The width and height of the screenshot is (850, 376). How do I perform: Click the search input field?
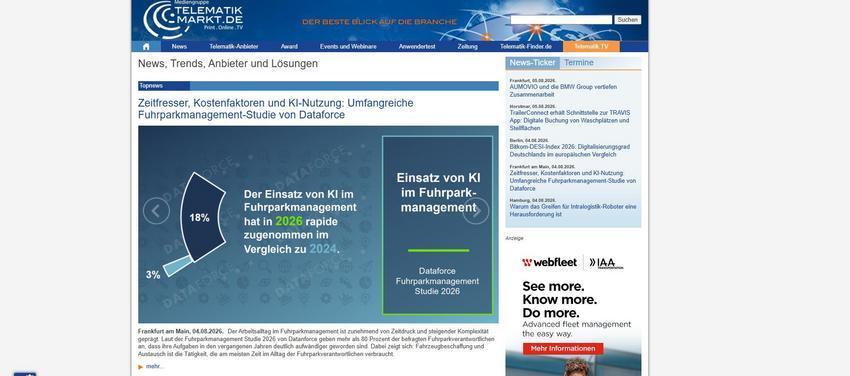pyautogui.click(x=561, y=20)
